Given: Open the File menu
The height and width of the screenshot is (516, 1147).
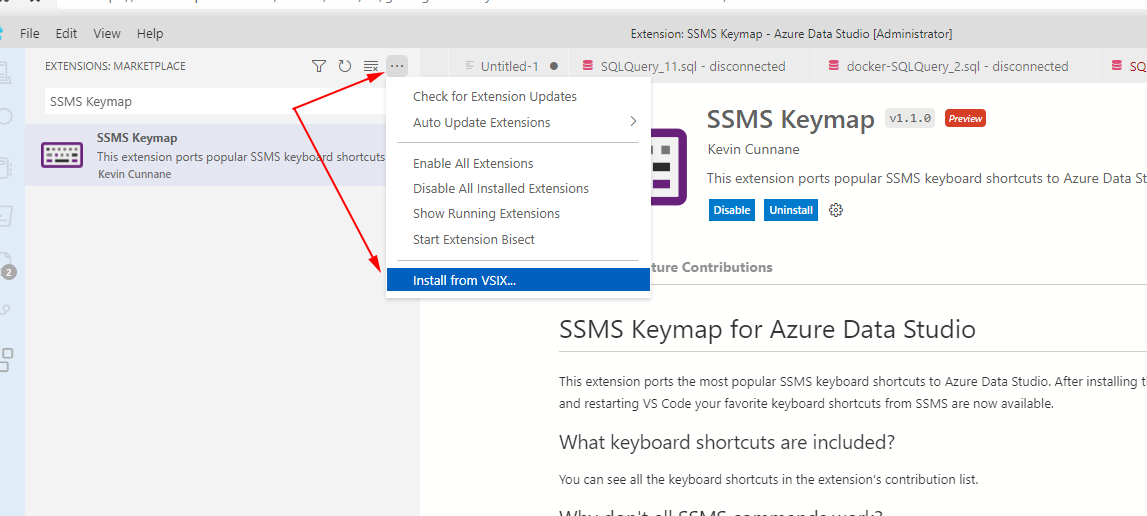Looking at the screenshot, I should pyautogui.click(x=30, y=34).
